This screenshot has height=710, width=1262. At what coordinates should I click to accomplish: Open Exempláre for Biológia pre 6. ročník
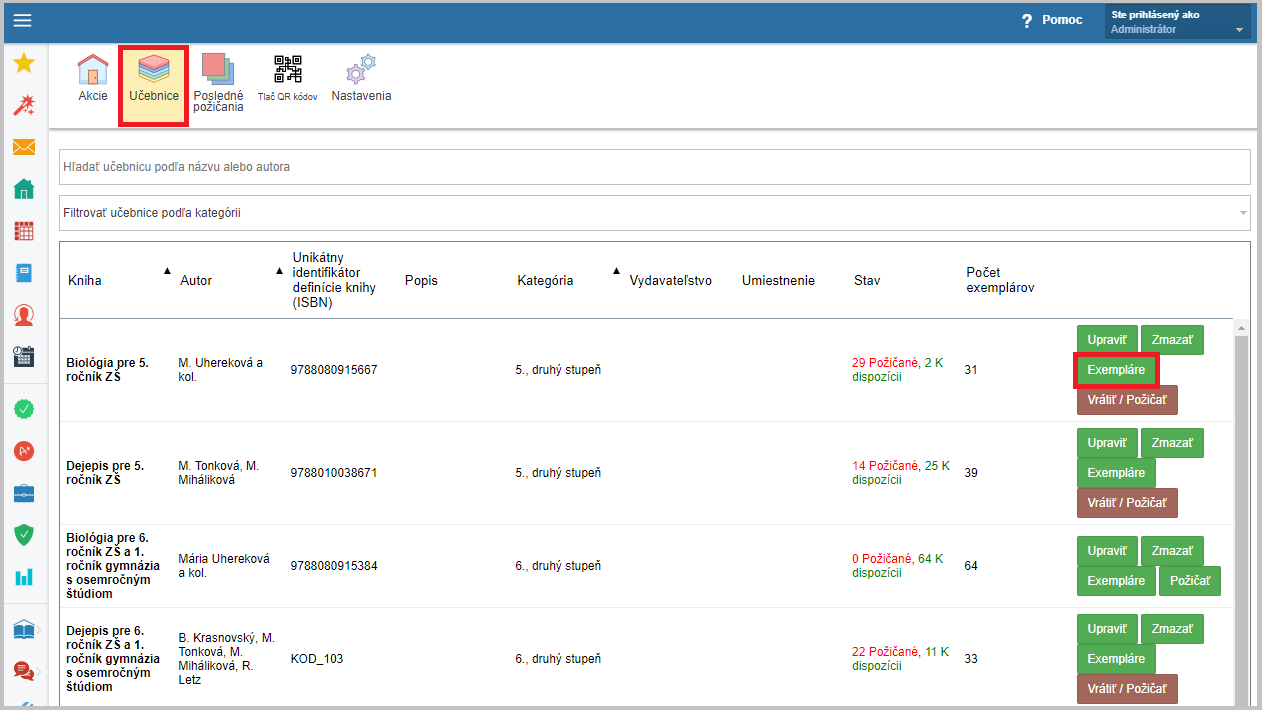[1116, 581]
